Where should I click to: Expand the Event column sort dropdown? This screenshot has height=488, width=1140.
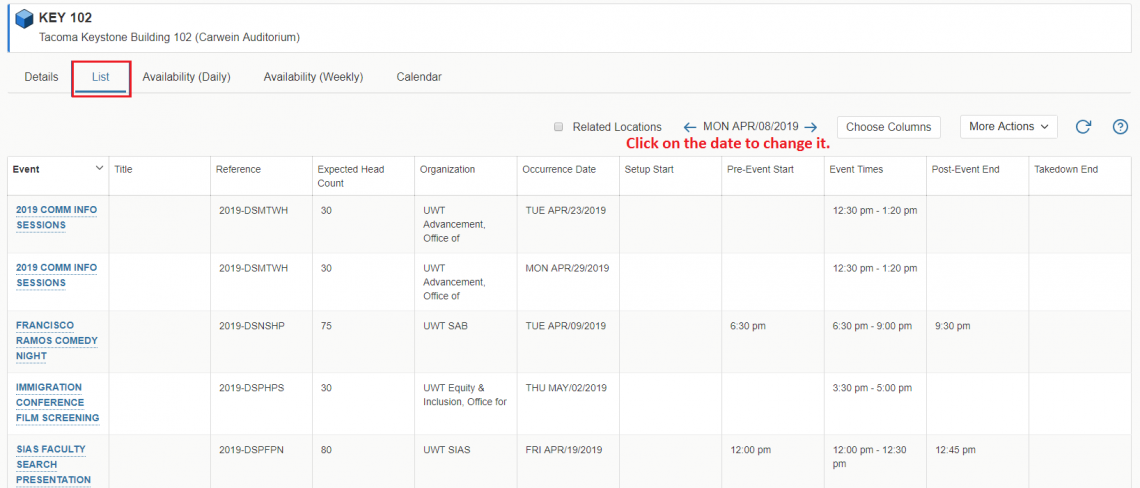pyautogui.click(x=99, y=169)
